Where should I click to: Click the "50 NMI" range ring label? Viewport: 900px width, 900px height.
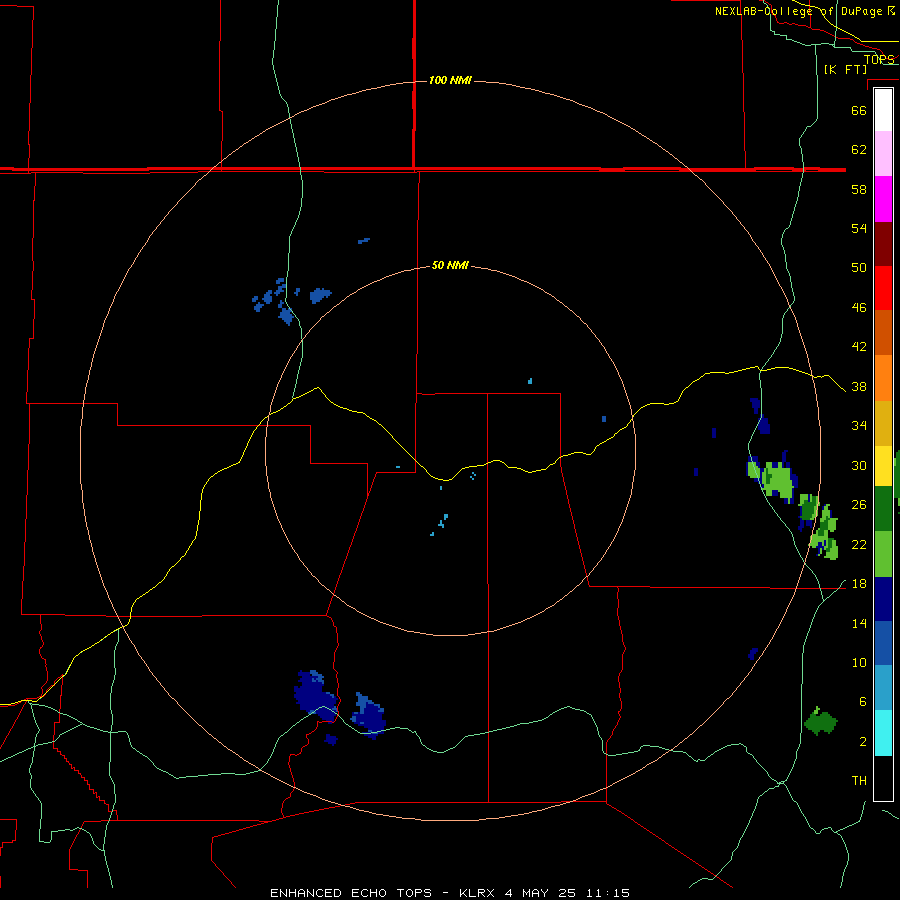pos(450,265)
